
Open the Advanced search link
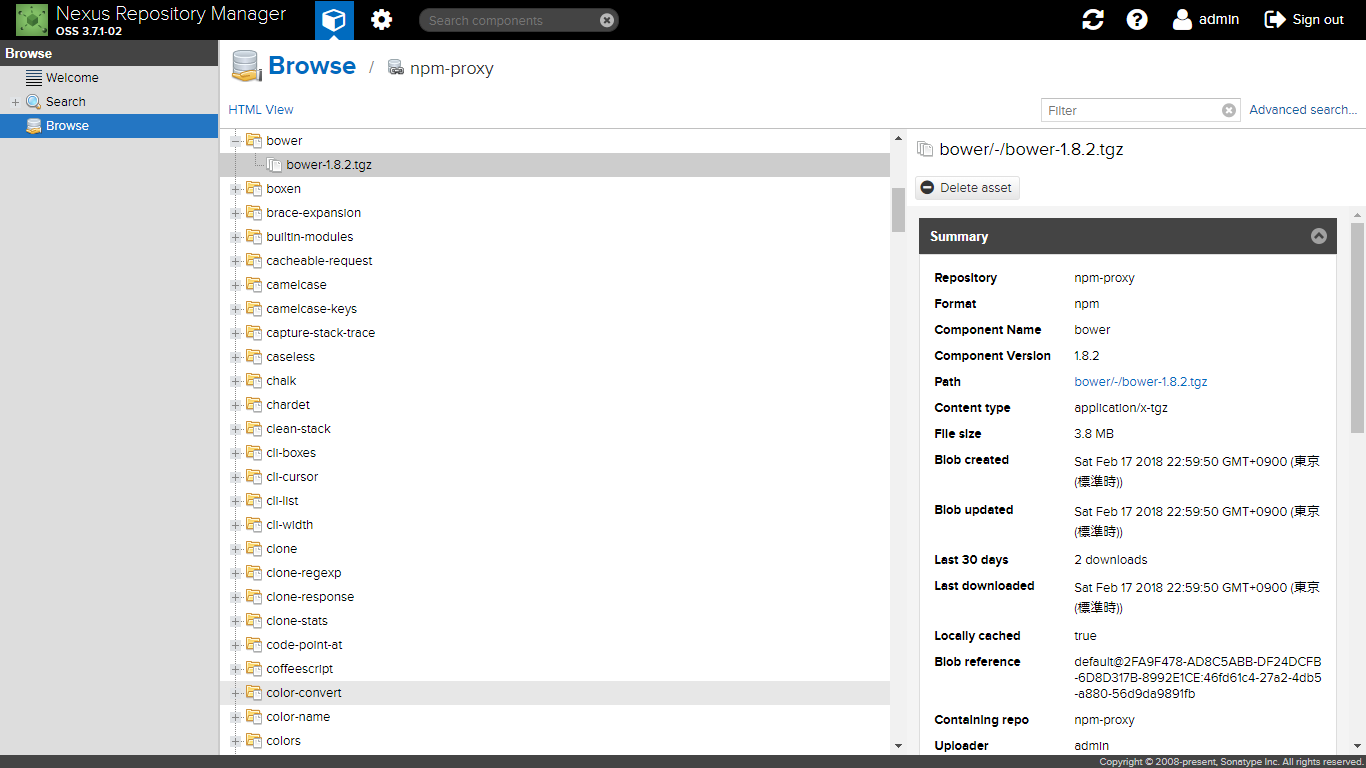coord(1303,110)
